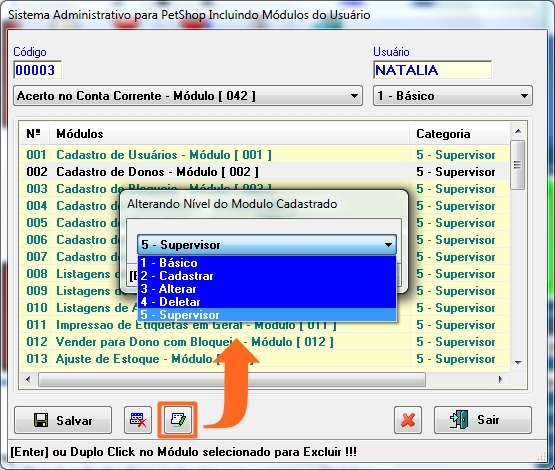555x470 pixels.
Task: Select '2 - Cadastrar' option
Action: (x=267, y=276)
